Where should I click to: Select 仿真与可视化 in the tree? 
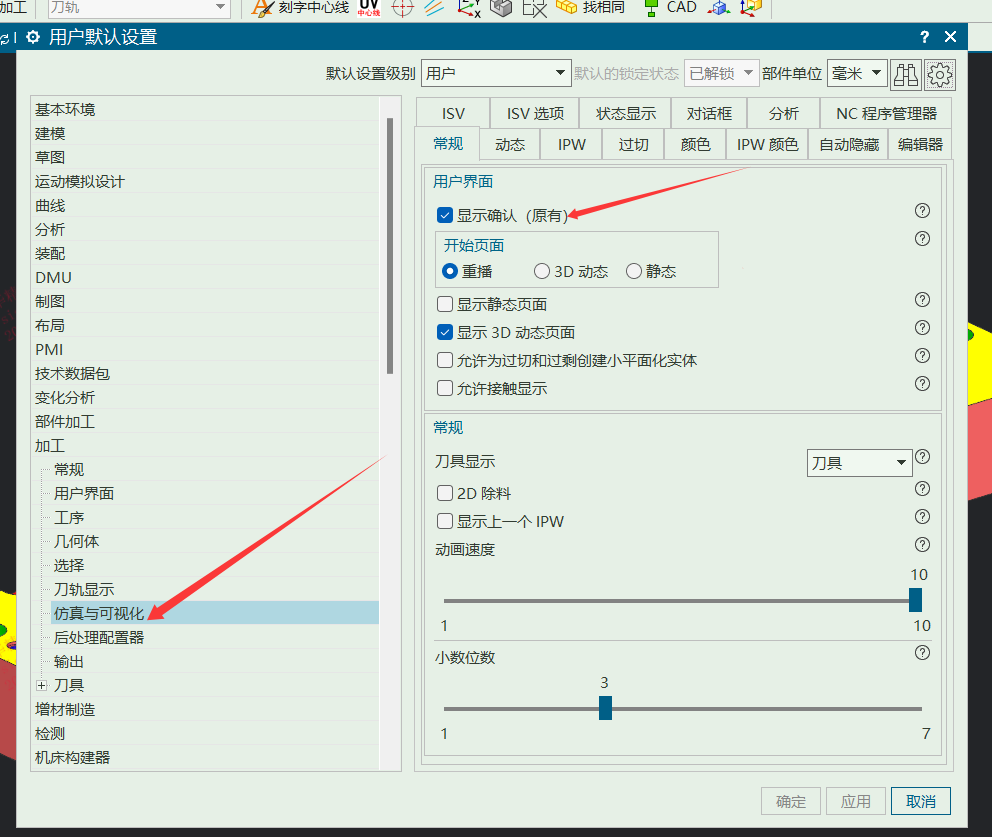[215, 613]
